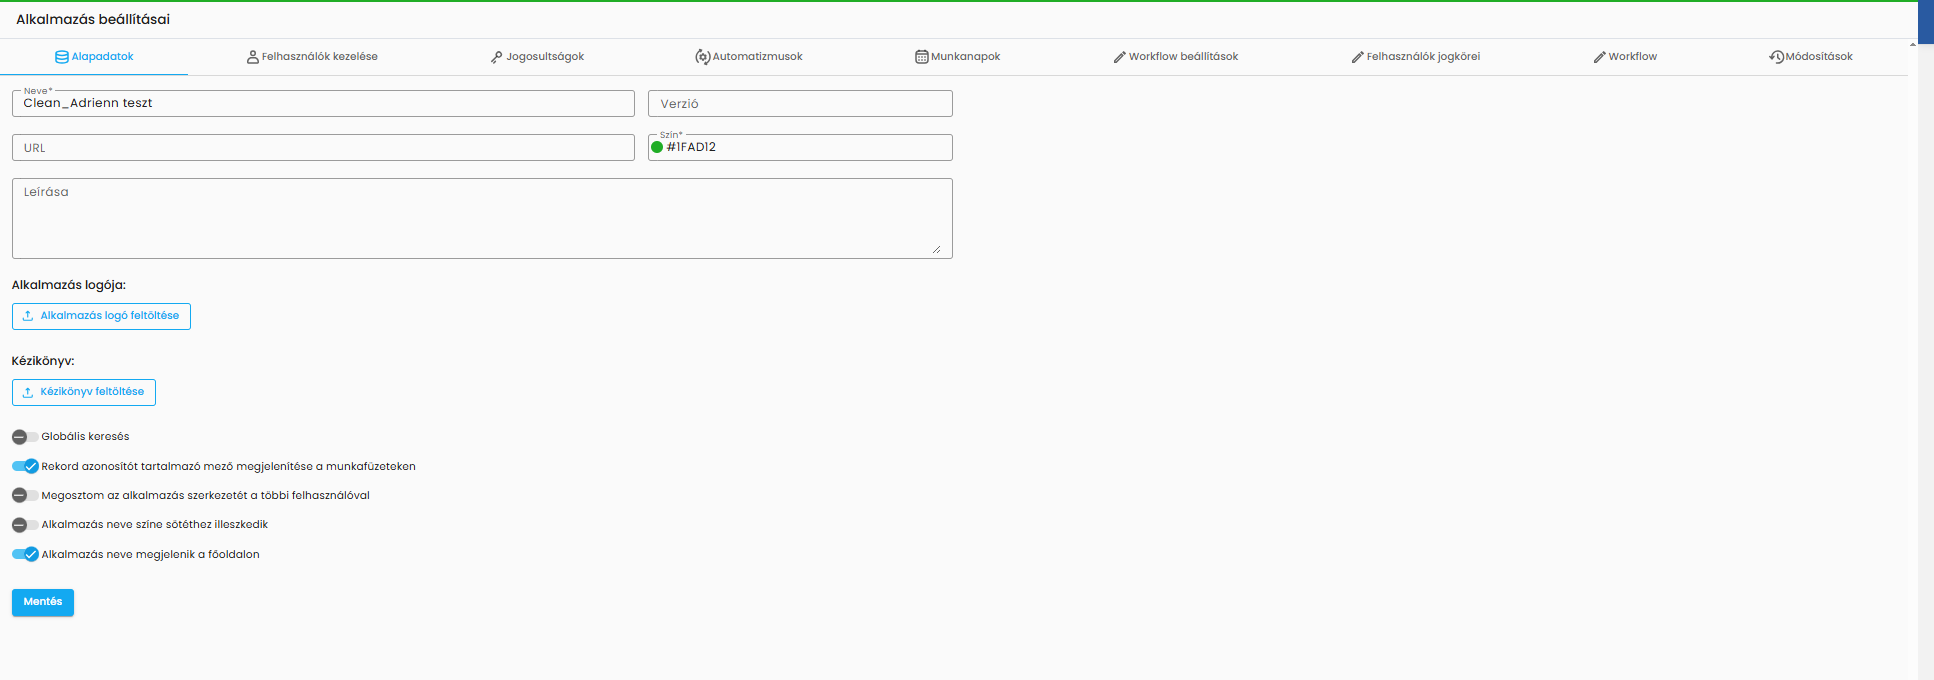1934x680 pixels.
Task: Click the pencil icon of Workflow beállítások
Action: point(1120,57)
